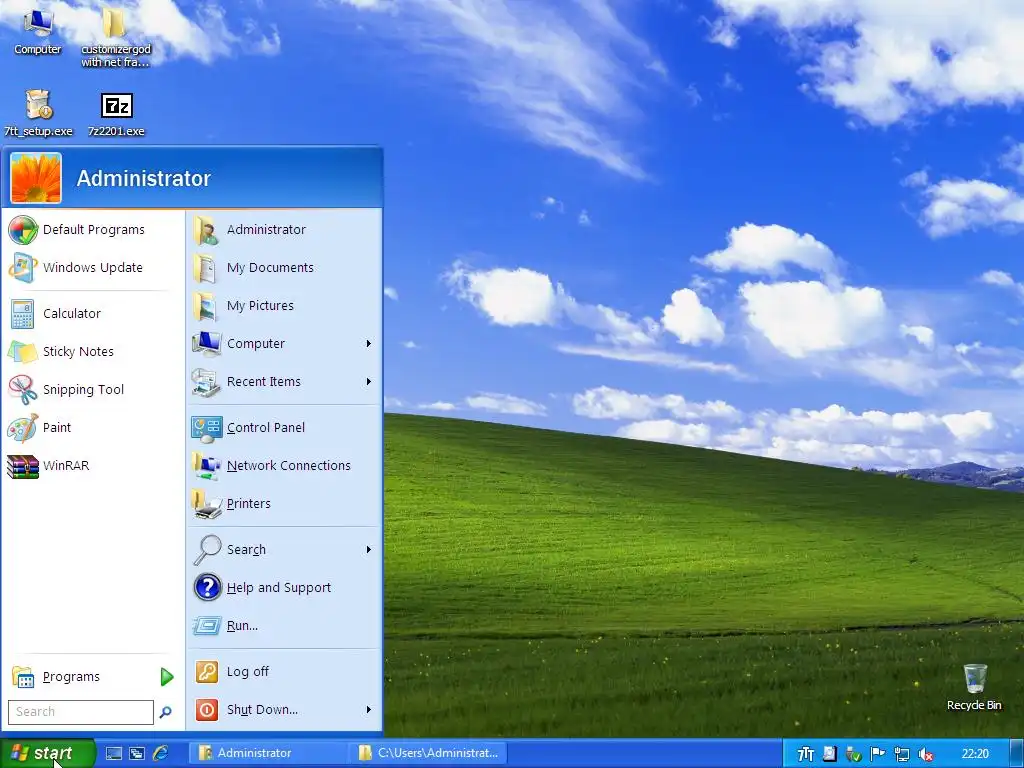Viewport: 1024px width, 768px height.
Task: Select the 7z2201.exe desktop file
Action: [116, 113]
